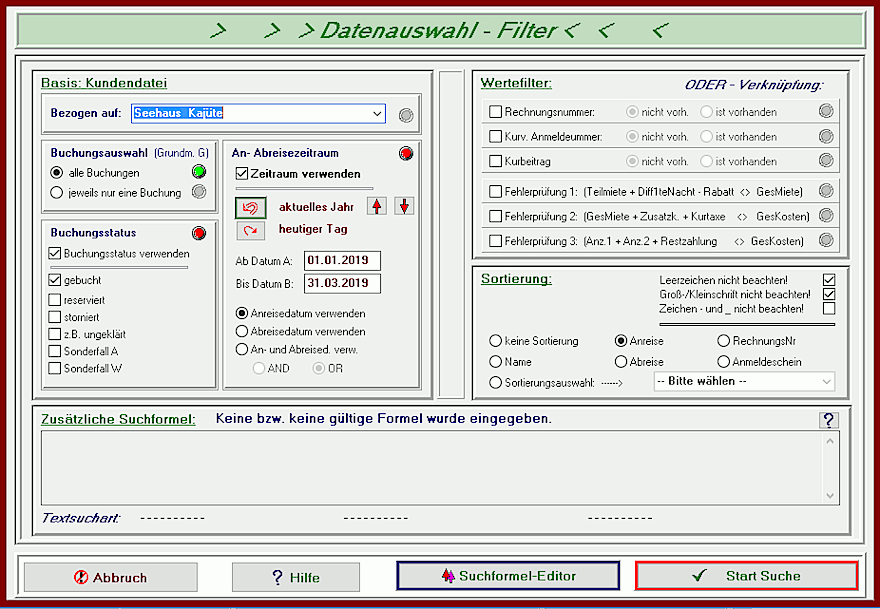Image resolution: width=880 pixels, height=609 pixels.
Task: Click into the 'Ab Datum A' date field
Action: click(342, 261)
